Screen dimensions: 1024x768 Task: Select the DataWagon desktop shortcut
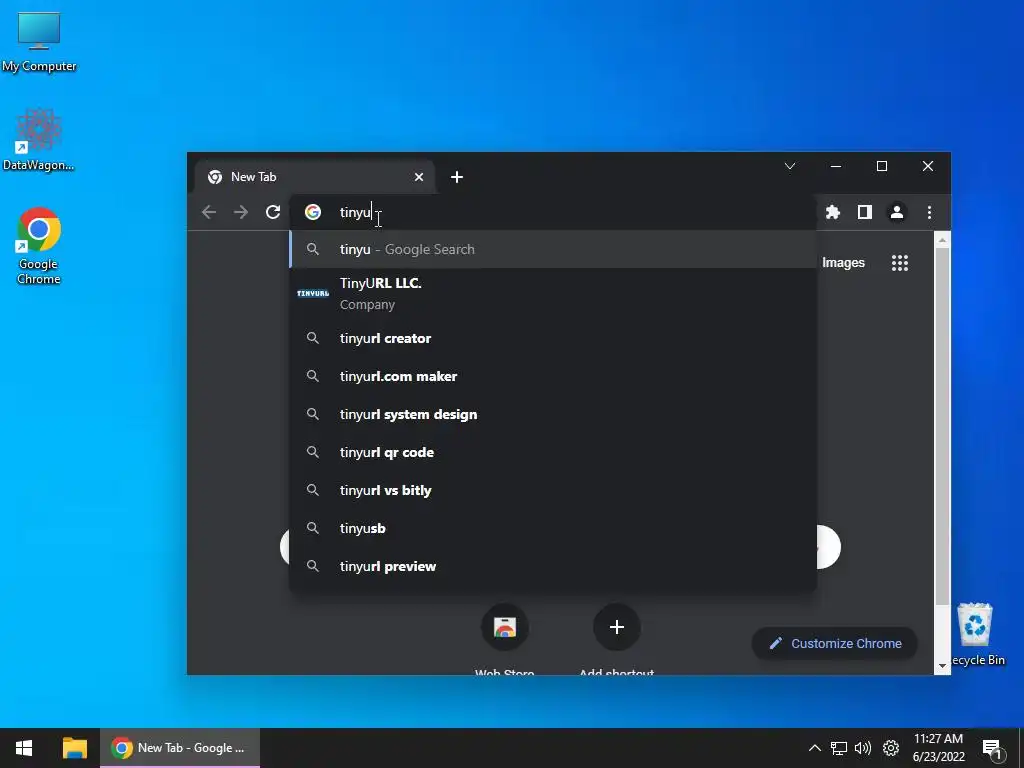pyautogui.click(x=39, y=140)
